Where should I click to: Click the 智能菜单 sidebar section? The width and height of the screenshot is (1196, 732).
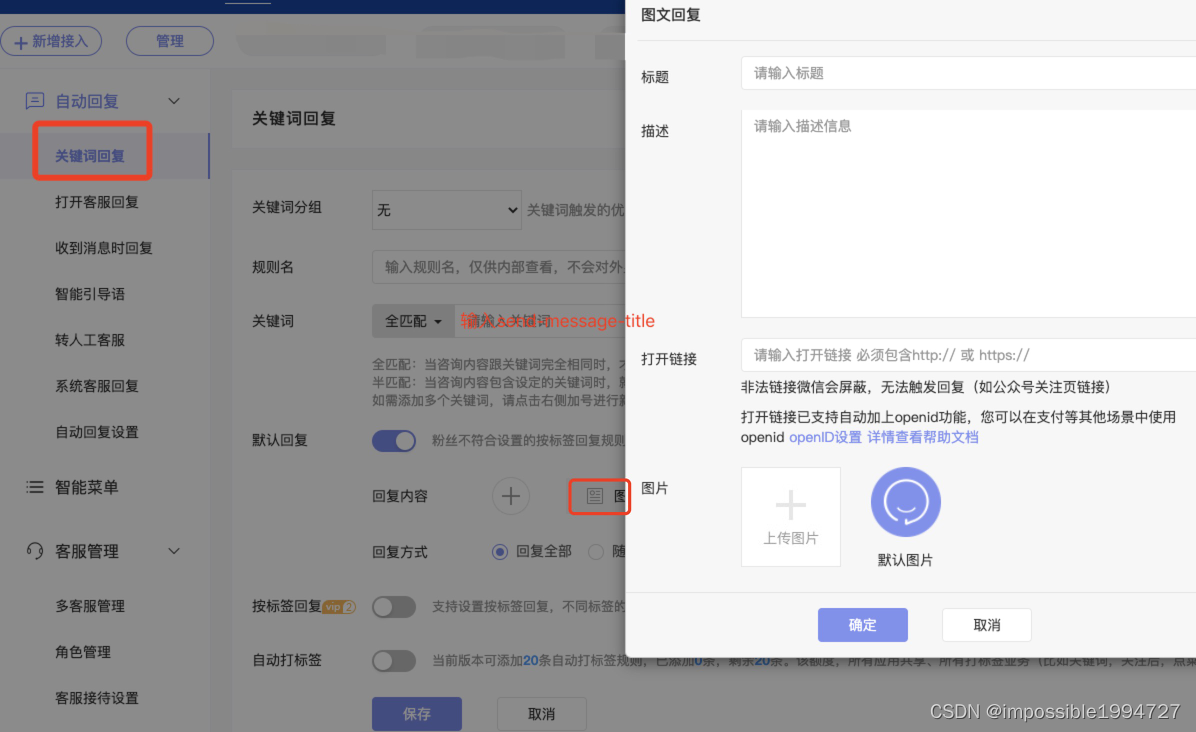86,487
